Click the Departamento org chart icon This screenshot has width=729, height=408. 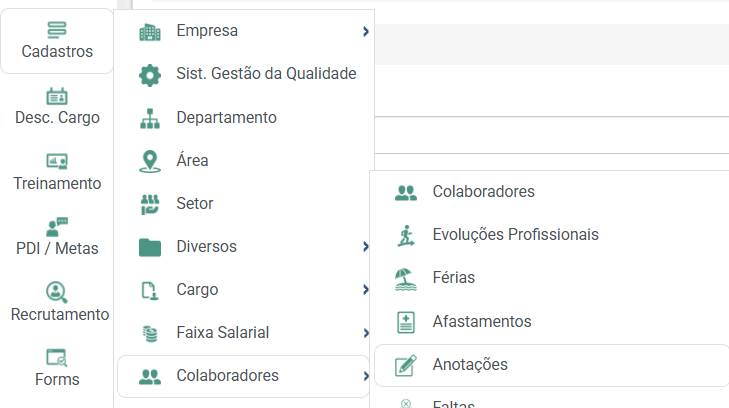[150, 118]
